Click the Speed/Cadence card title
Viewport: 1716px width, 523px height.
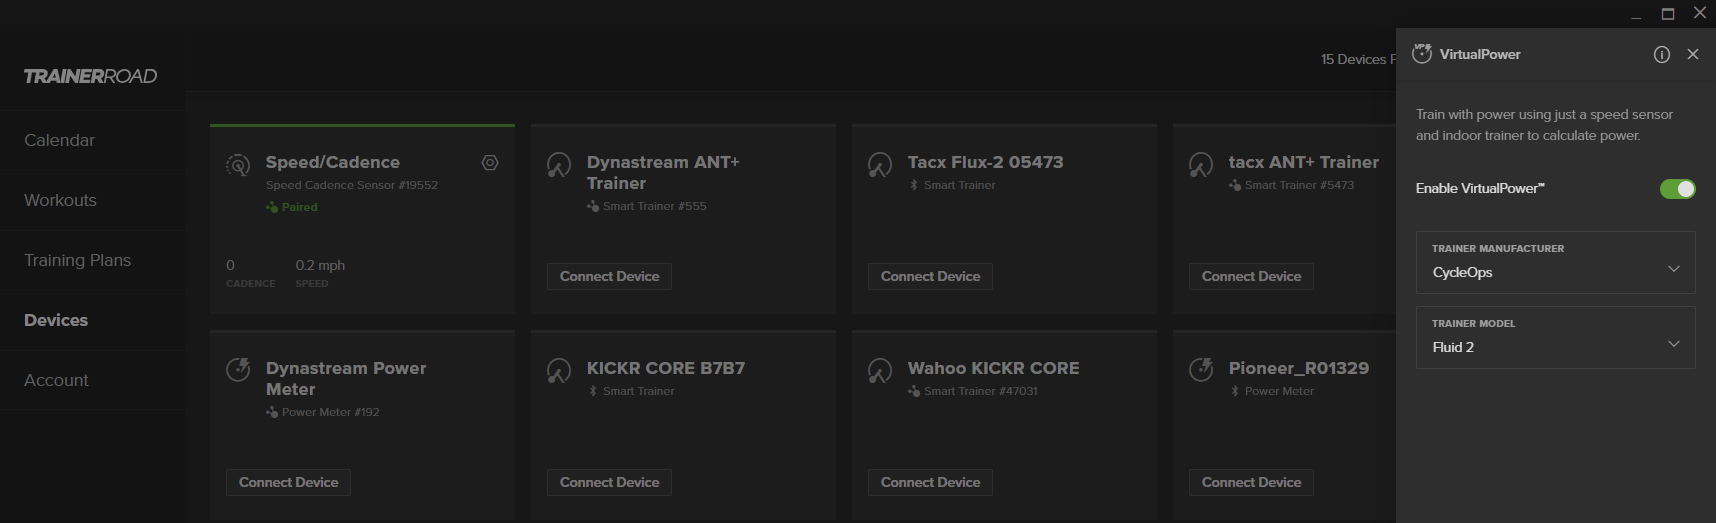click(333, 162)
